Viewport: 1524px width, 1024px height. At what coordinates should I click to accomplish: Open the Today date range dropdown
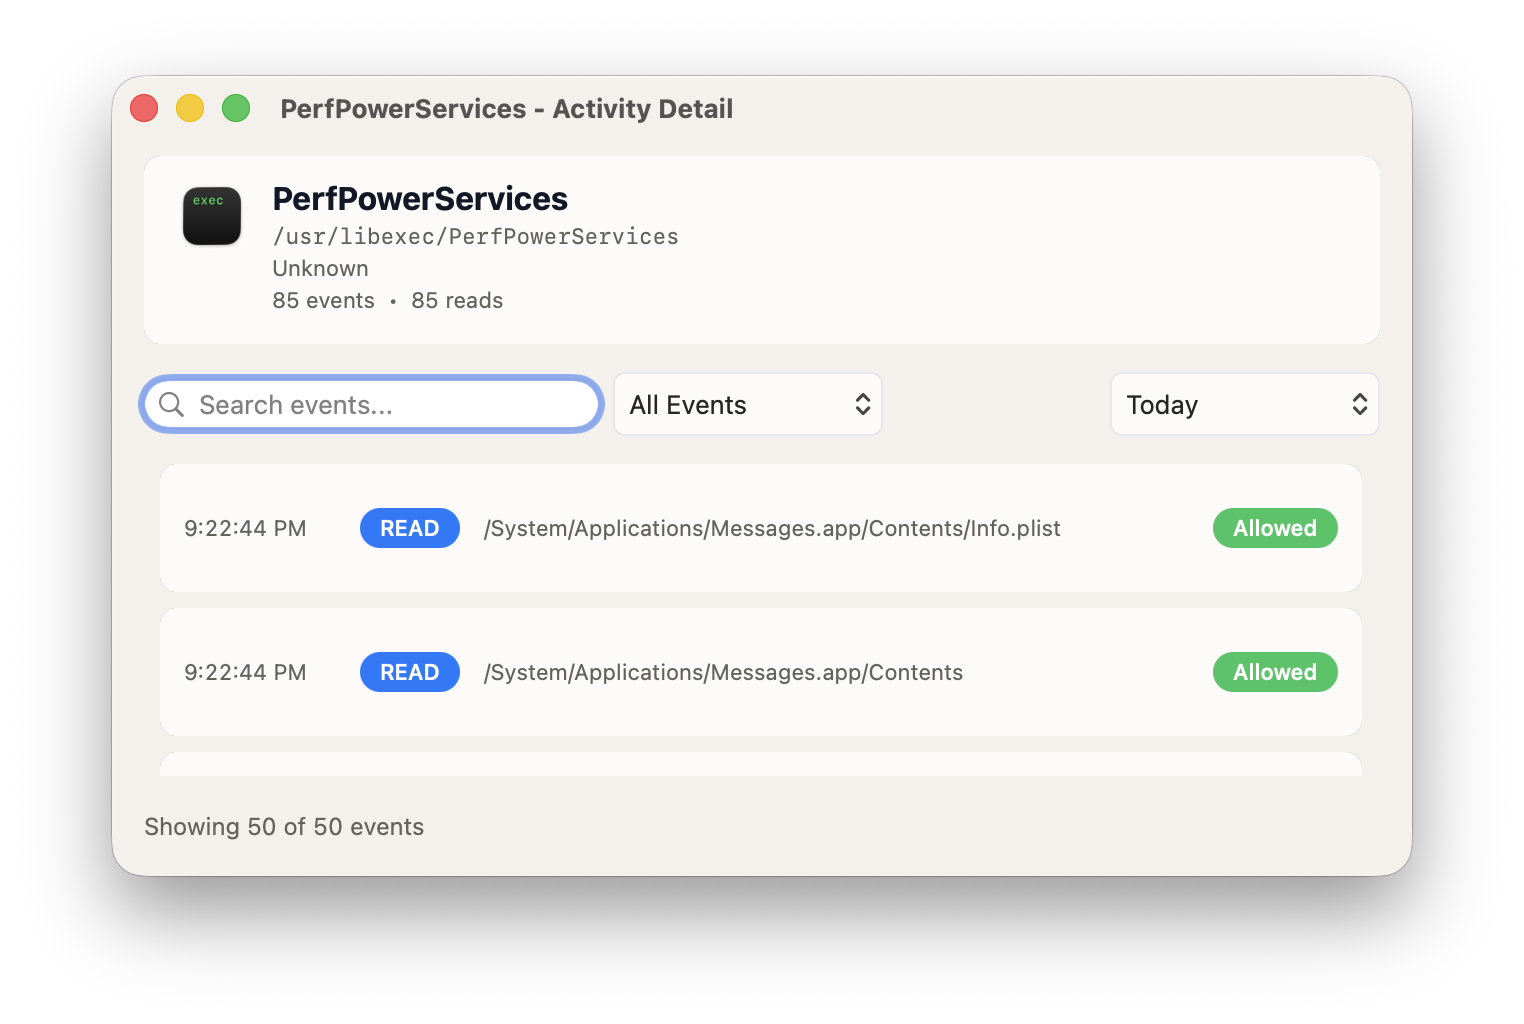(1243, 404)
